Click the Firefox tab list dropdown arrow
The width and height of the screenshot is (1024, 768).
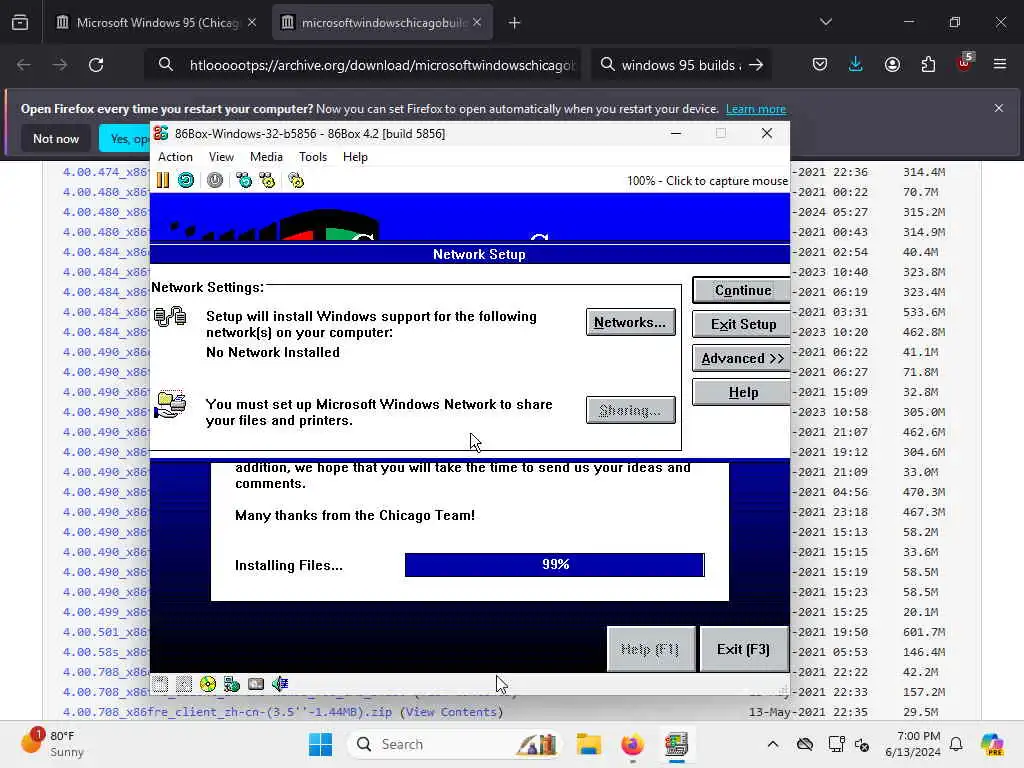[825, 22]
